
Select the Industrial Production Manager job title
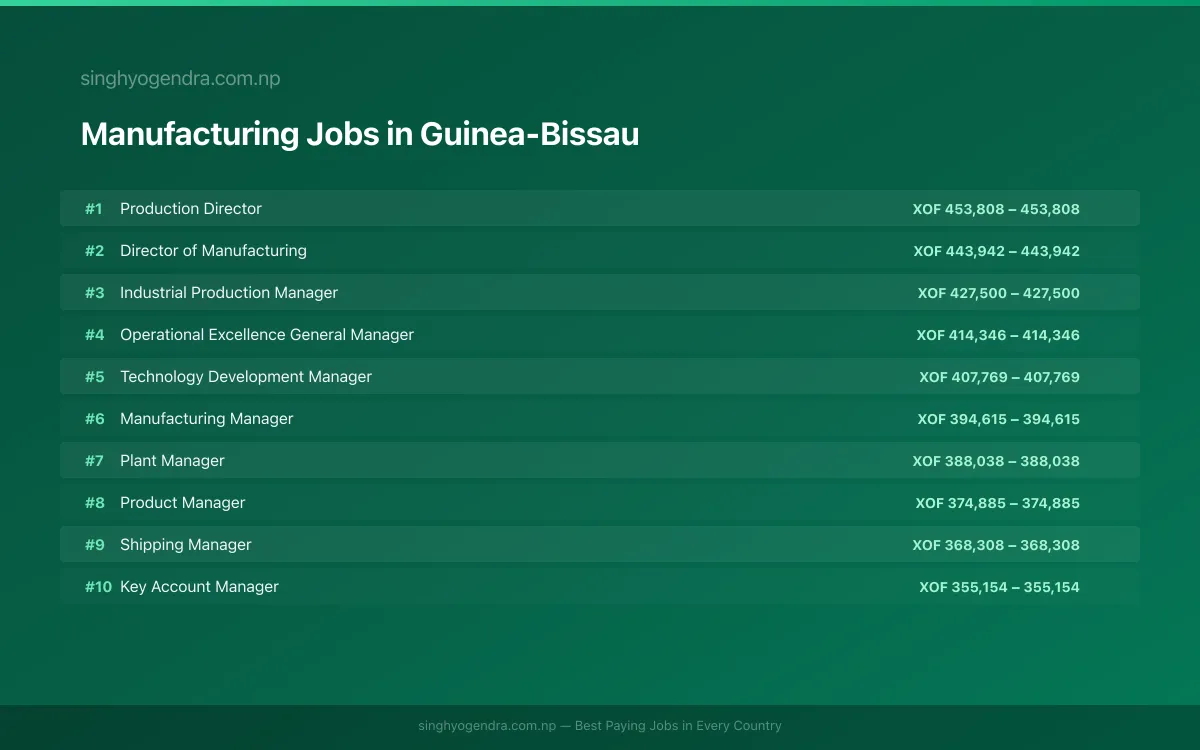coord(229,292)
